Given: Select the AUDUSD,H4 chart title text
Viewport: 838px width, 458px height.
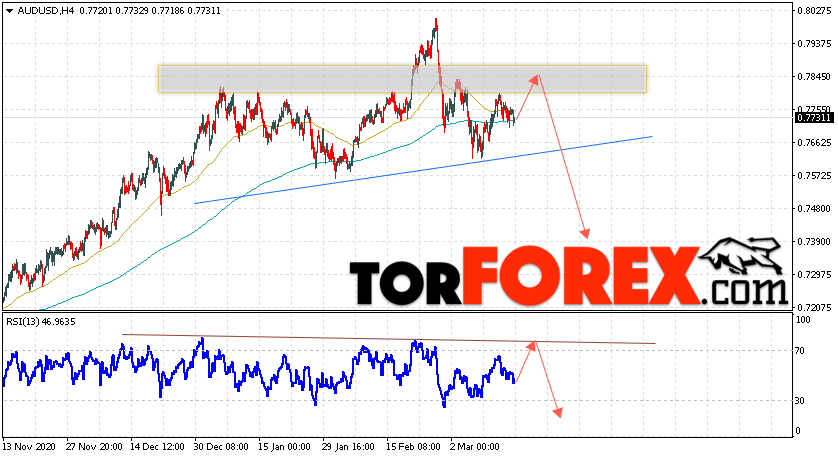Looking at the screenshot, I should point(45,11).
